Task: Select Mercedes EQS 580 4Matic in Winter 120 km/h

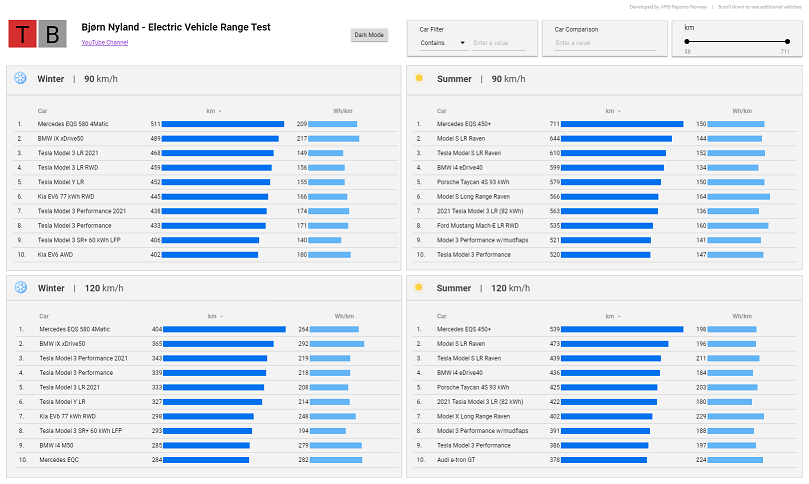Action: coord(74,329)
